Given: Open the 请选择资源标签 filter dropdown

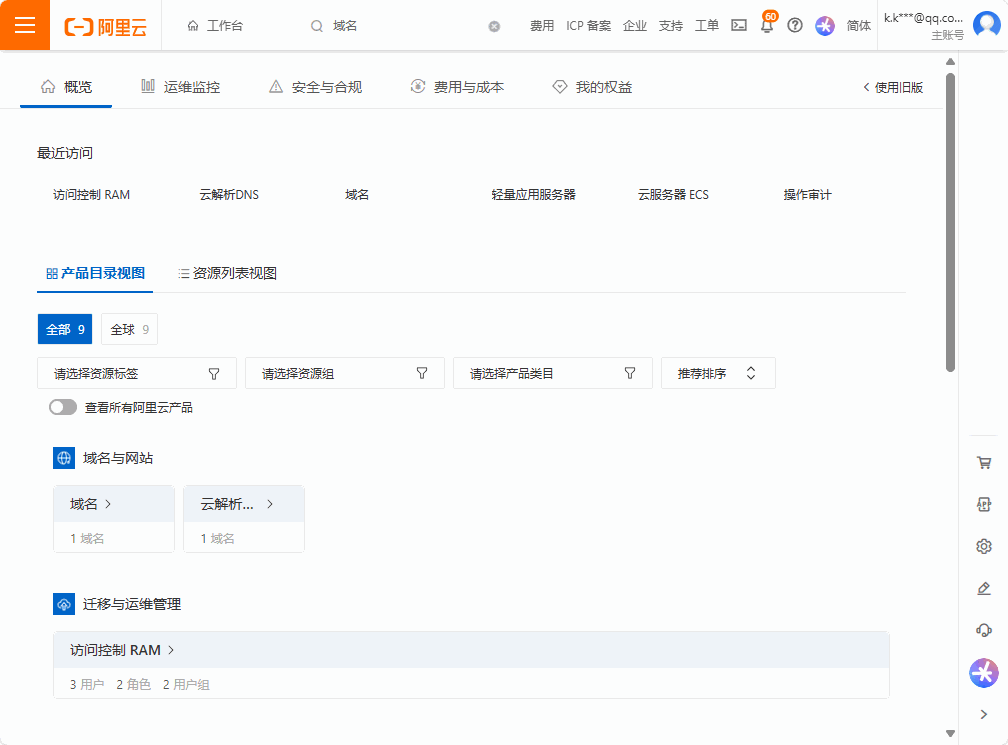Looking at the screenshot, I should click(x=137, y=373).
